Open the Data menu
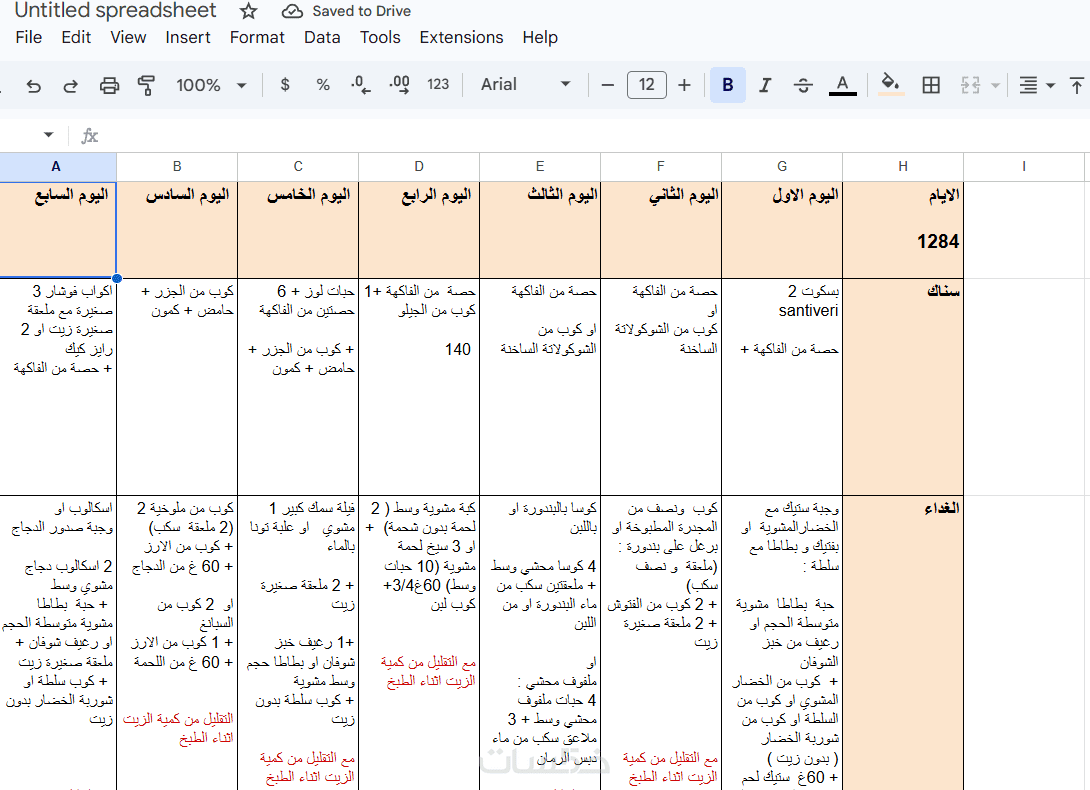Image resolution: width=1090 pixels, height=790 pixels. pos(322,38)
